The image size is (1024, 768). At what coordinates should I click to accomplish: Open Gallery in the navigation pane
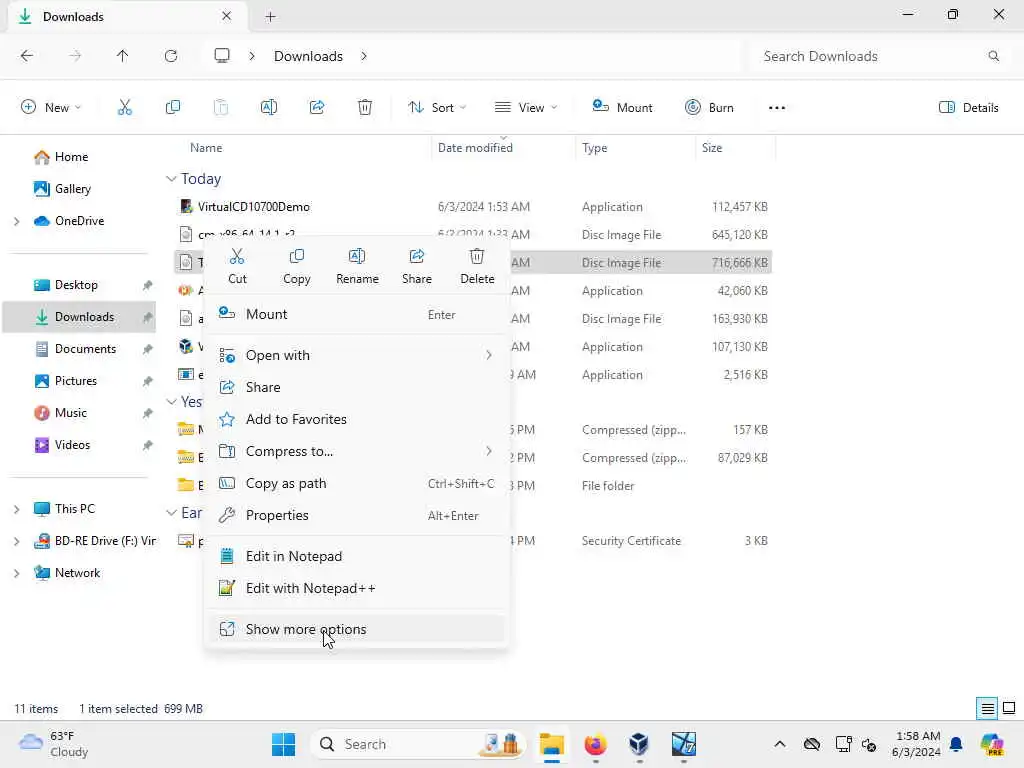(x=72, y=189)
